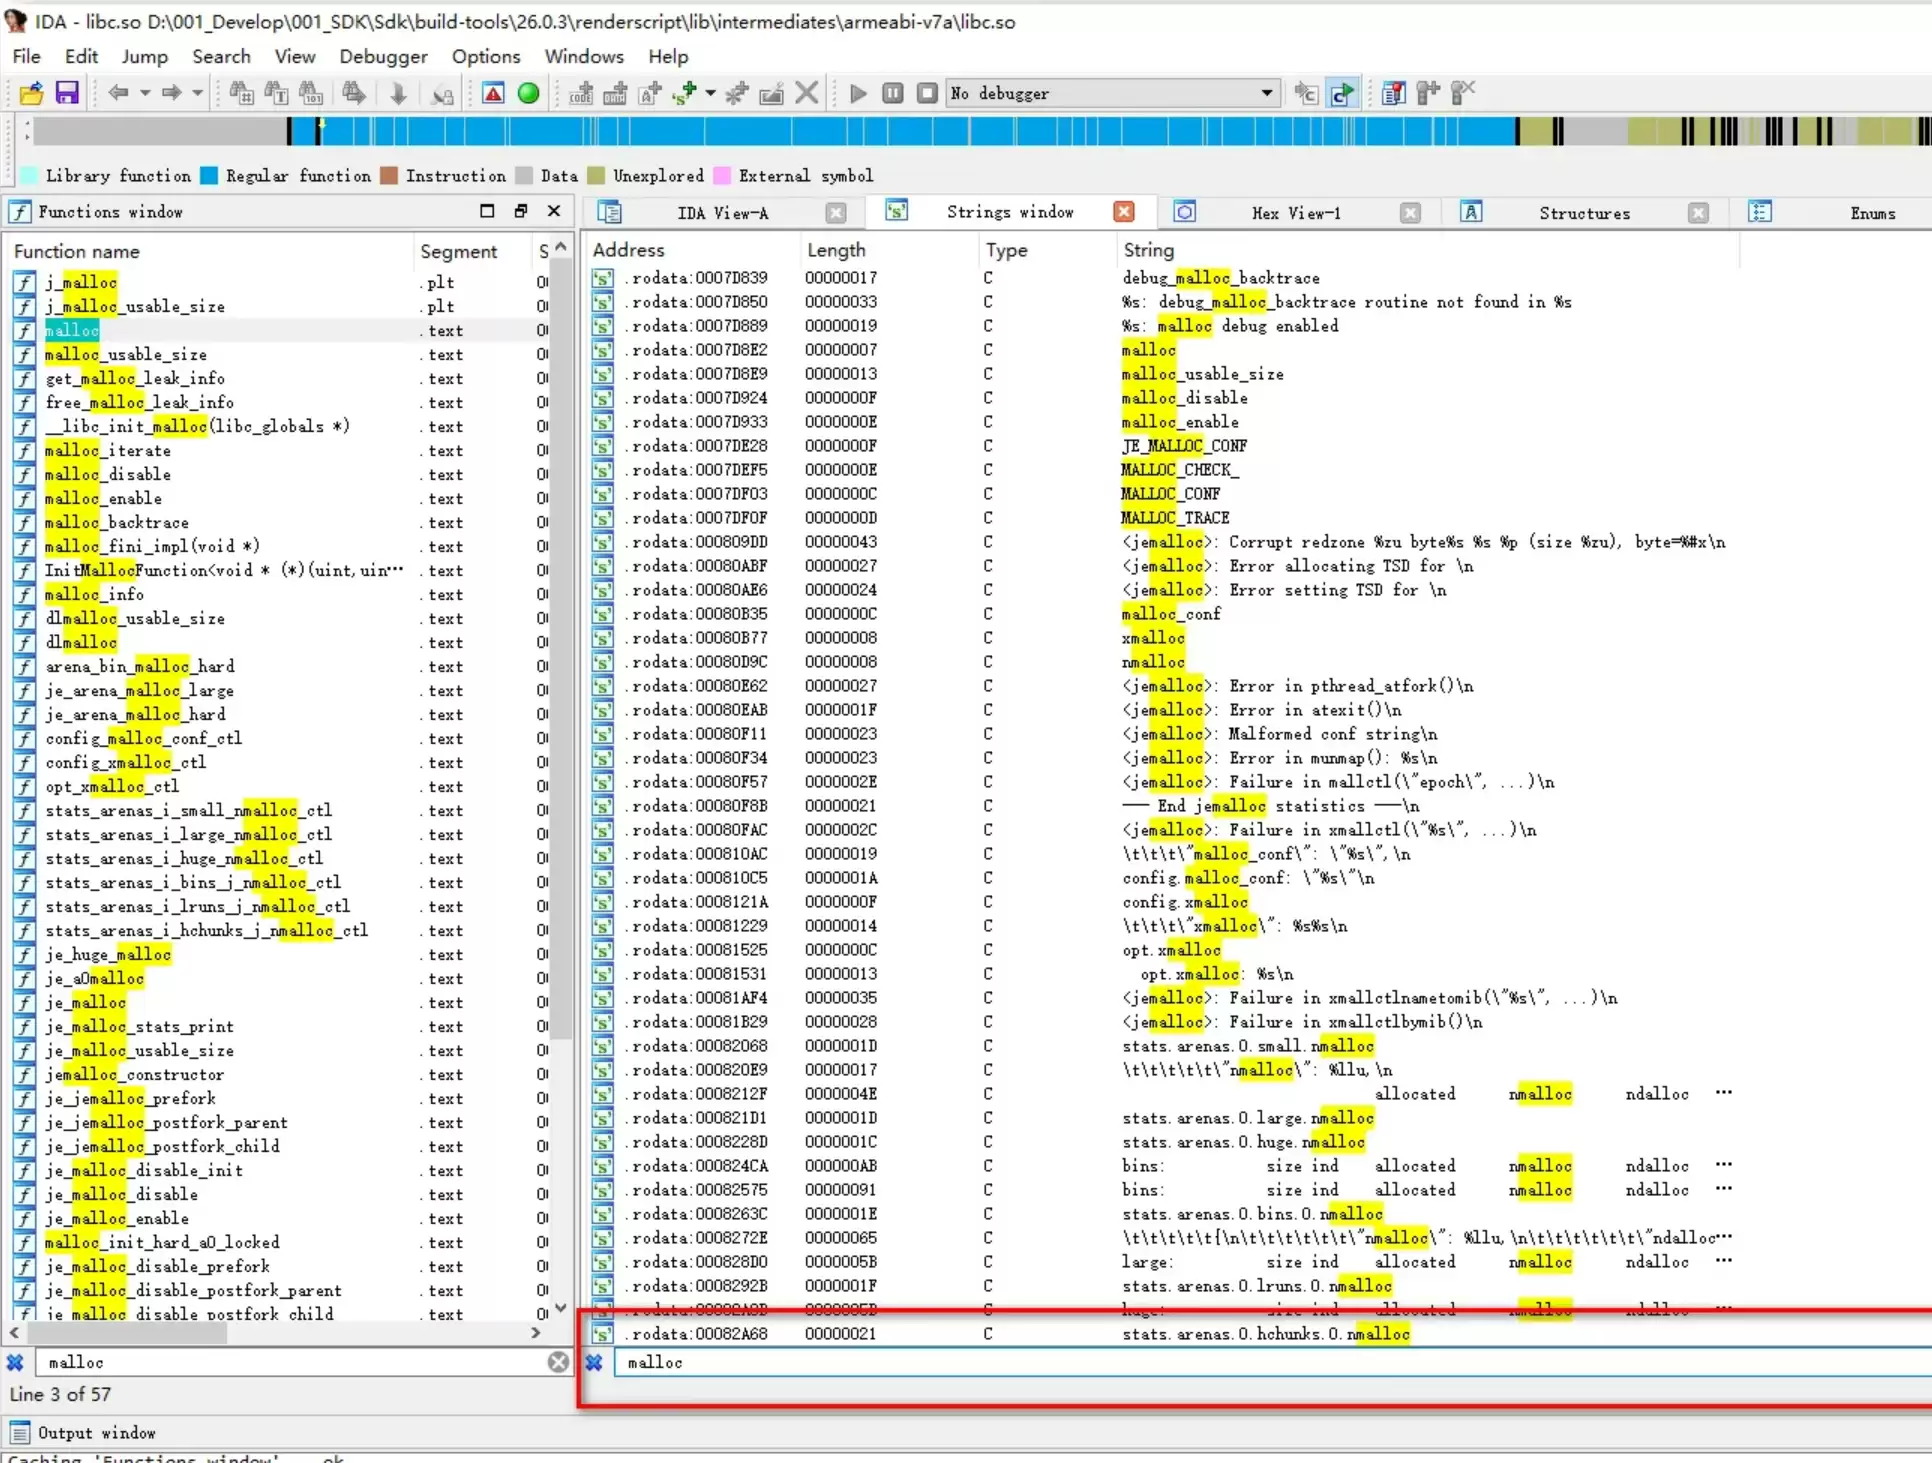The height and width of the screenshot is (1463, 1932).
Task: Jump back with the left arrow icon
Action: click(x=118, y=93)
